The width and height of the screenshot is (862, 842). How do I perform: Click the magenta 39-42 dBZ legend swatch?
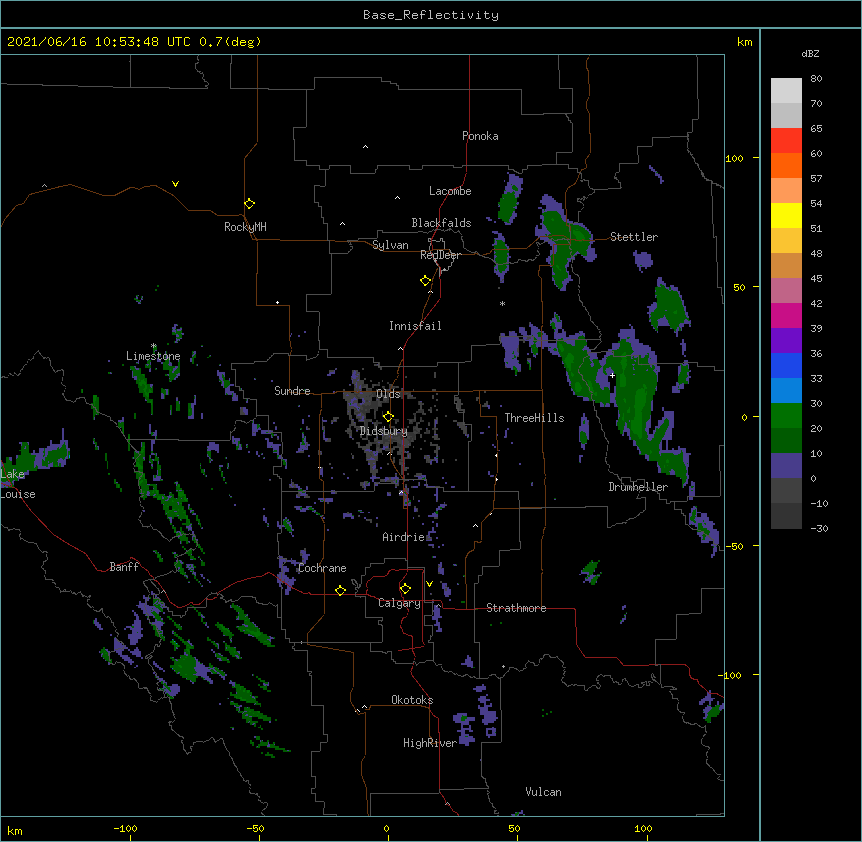786,316
